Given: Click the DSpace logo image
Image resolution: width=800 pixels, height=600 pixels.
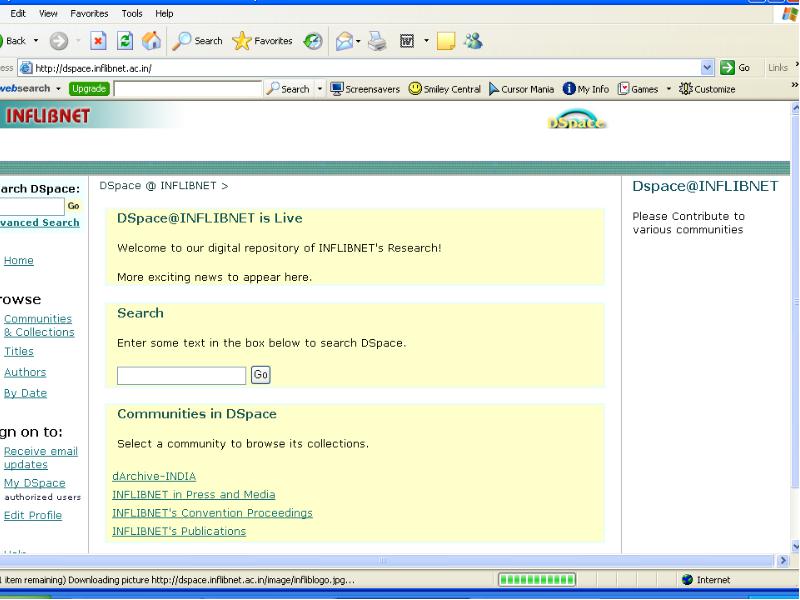Looking at the screenshot, I should [x=577, y=119].
